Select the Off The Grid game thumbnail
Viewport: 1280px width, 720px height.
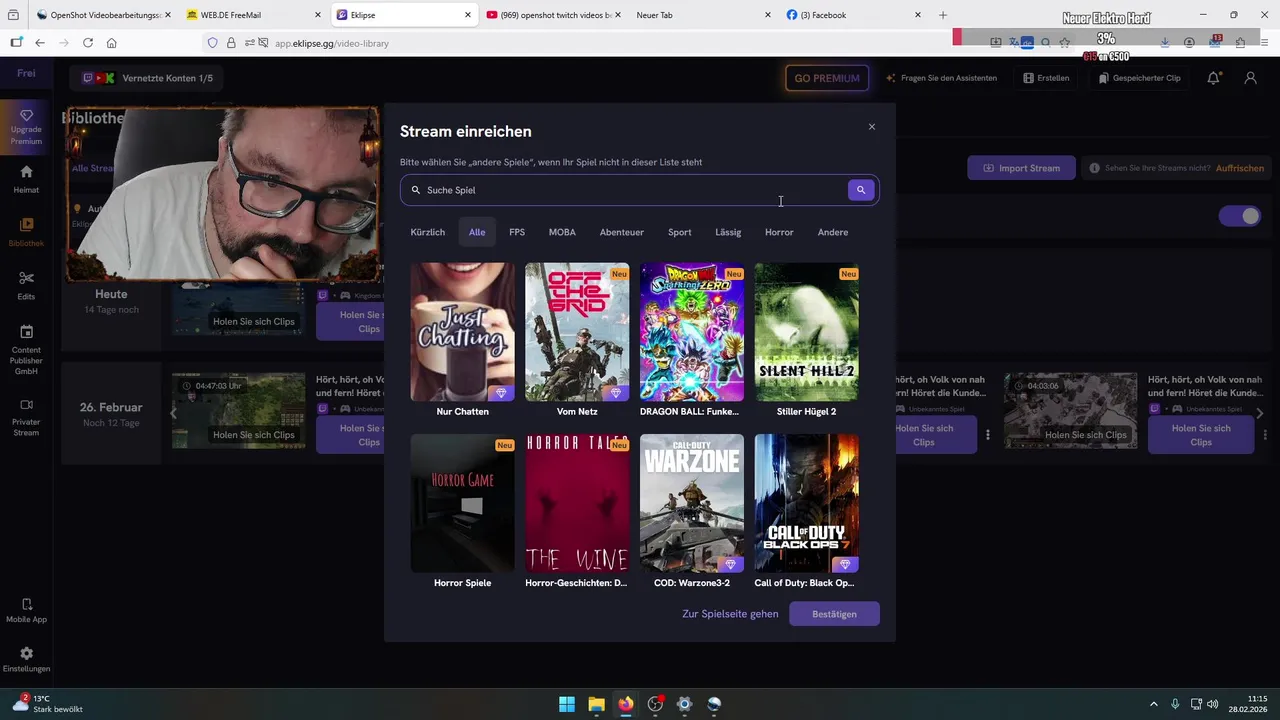pyautogui.click(x=577, y=332)
